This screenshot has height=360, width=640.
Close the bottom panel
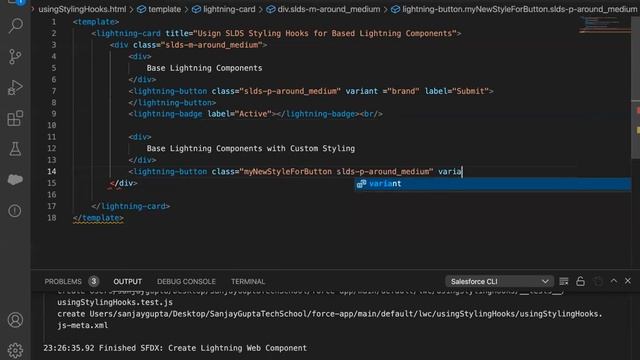click(x=628, y=281)
